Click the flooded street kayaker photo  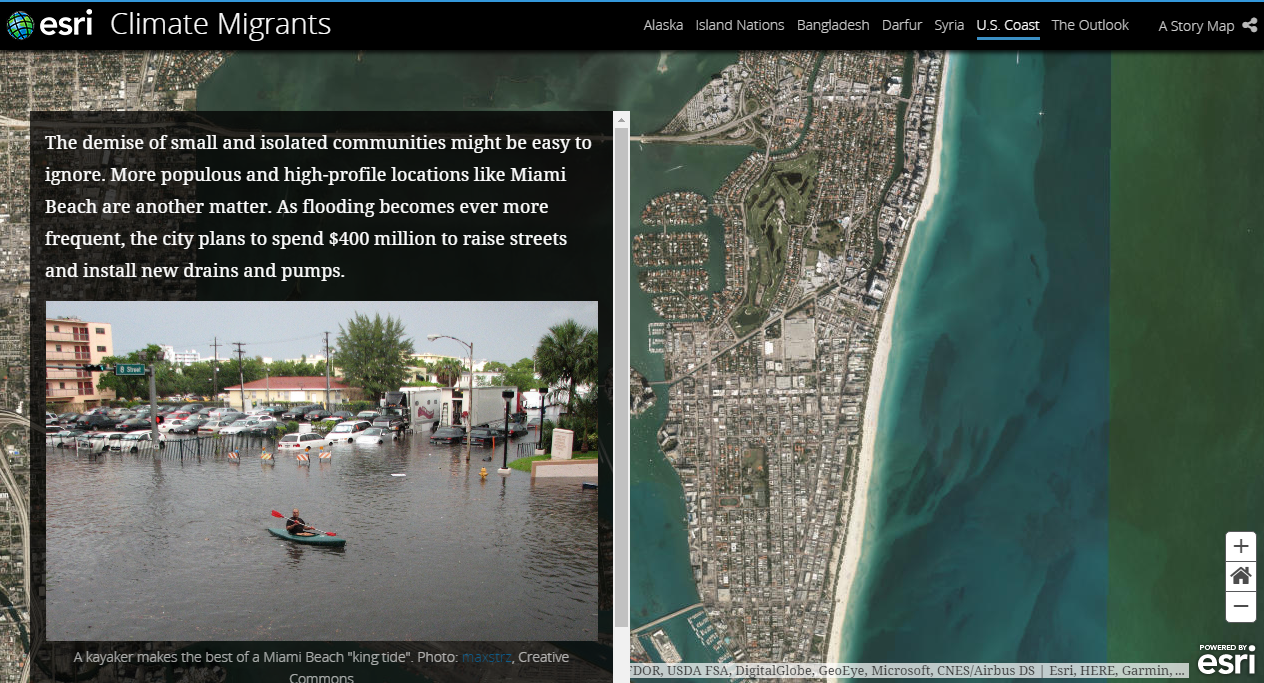[x=322, y=470]
